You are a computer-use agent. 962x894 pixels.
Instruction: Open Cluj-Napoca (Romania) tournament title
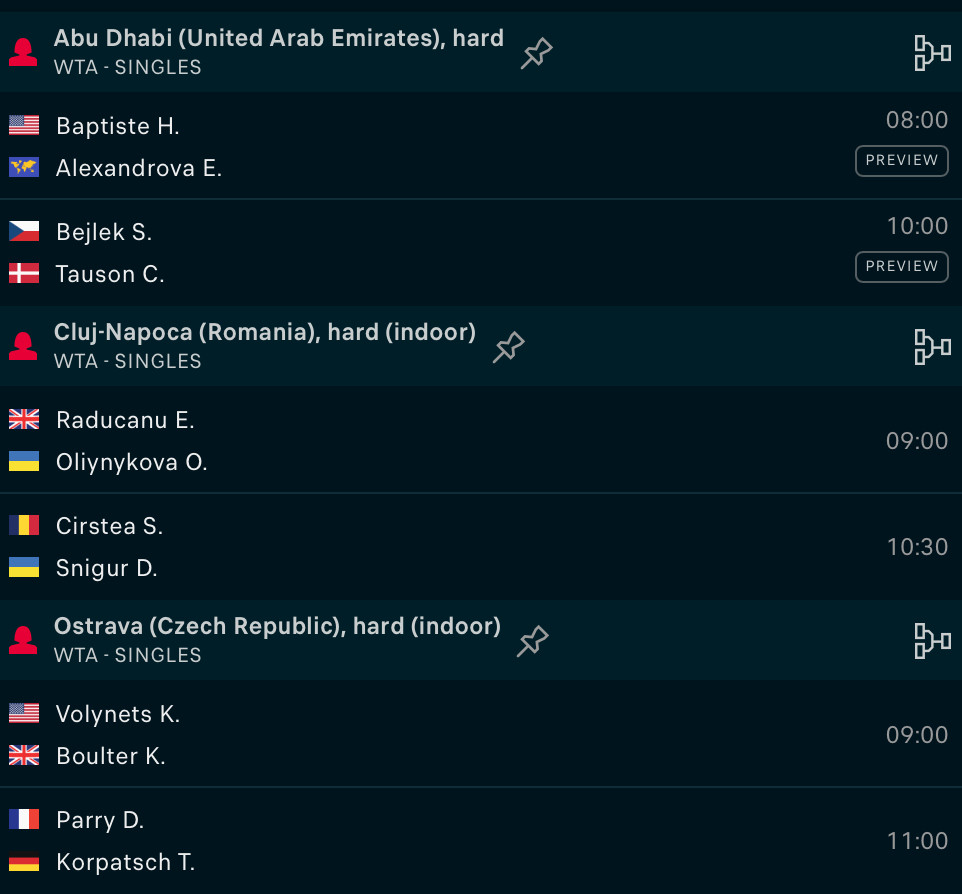click(x=265, y=332)
